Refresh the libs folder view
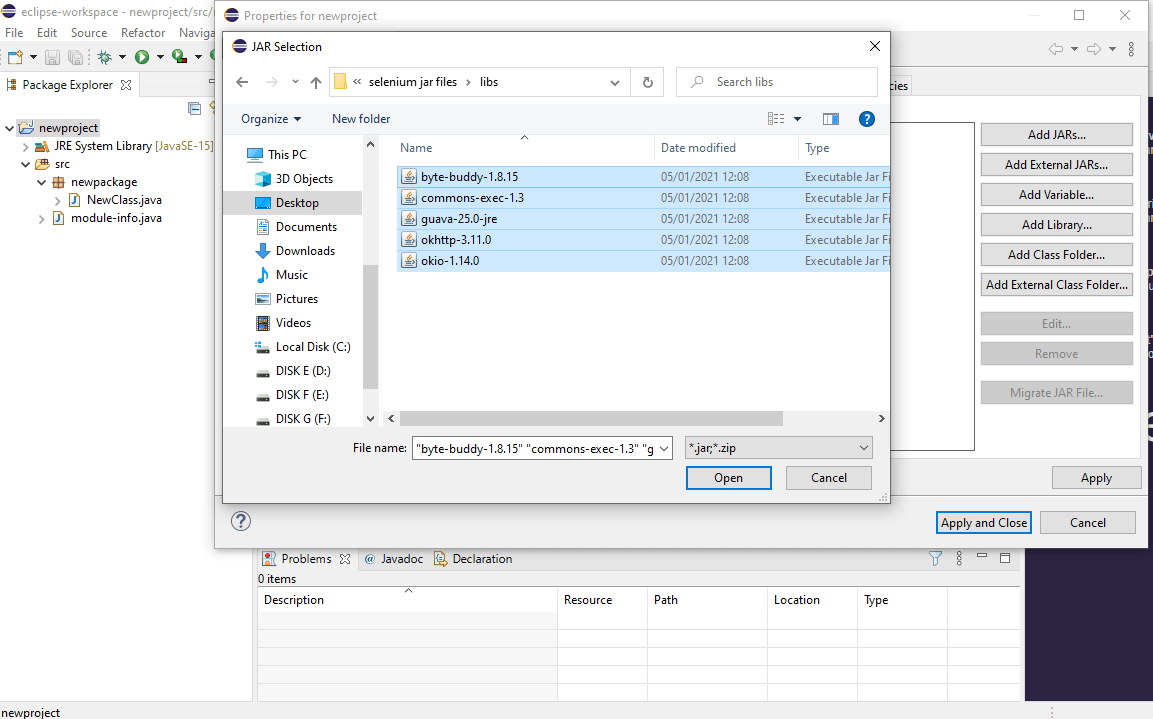This screenshot has width=1153, height=719. (648, 82)
